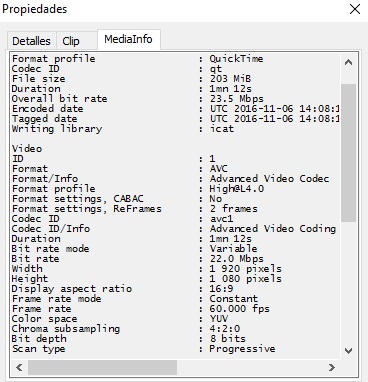
Task: Click the 'AVC' format value
Action: (219, 169)
